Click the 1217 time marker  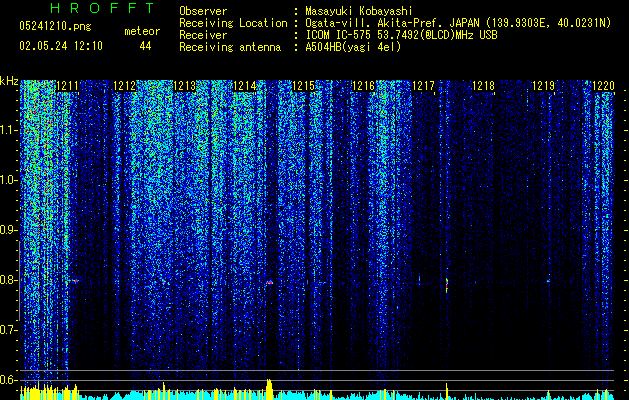(423, 86)
